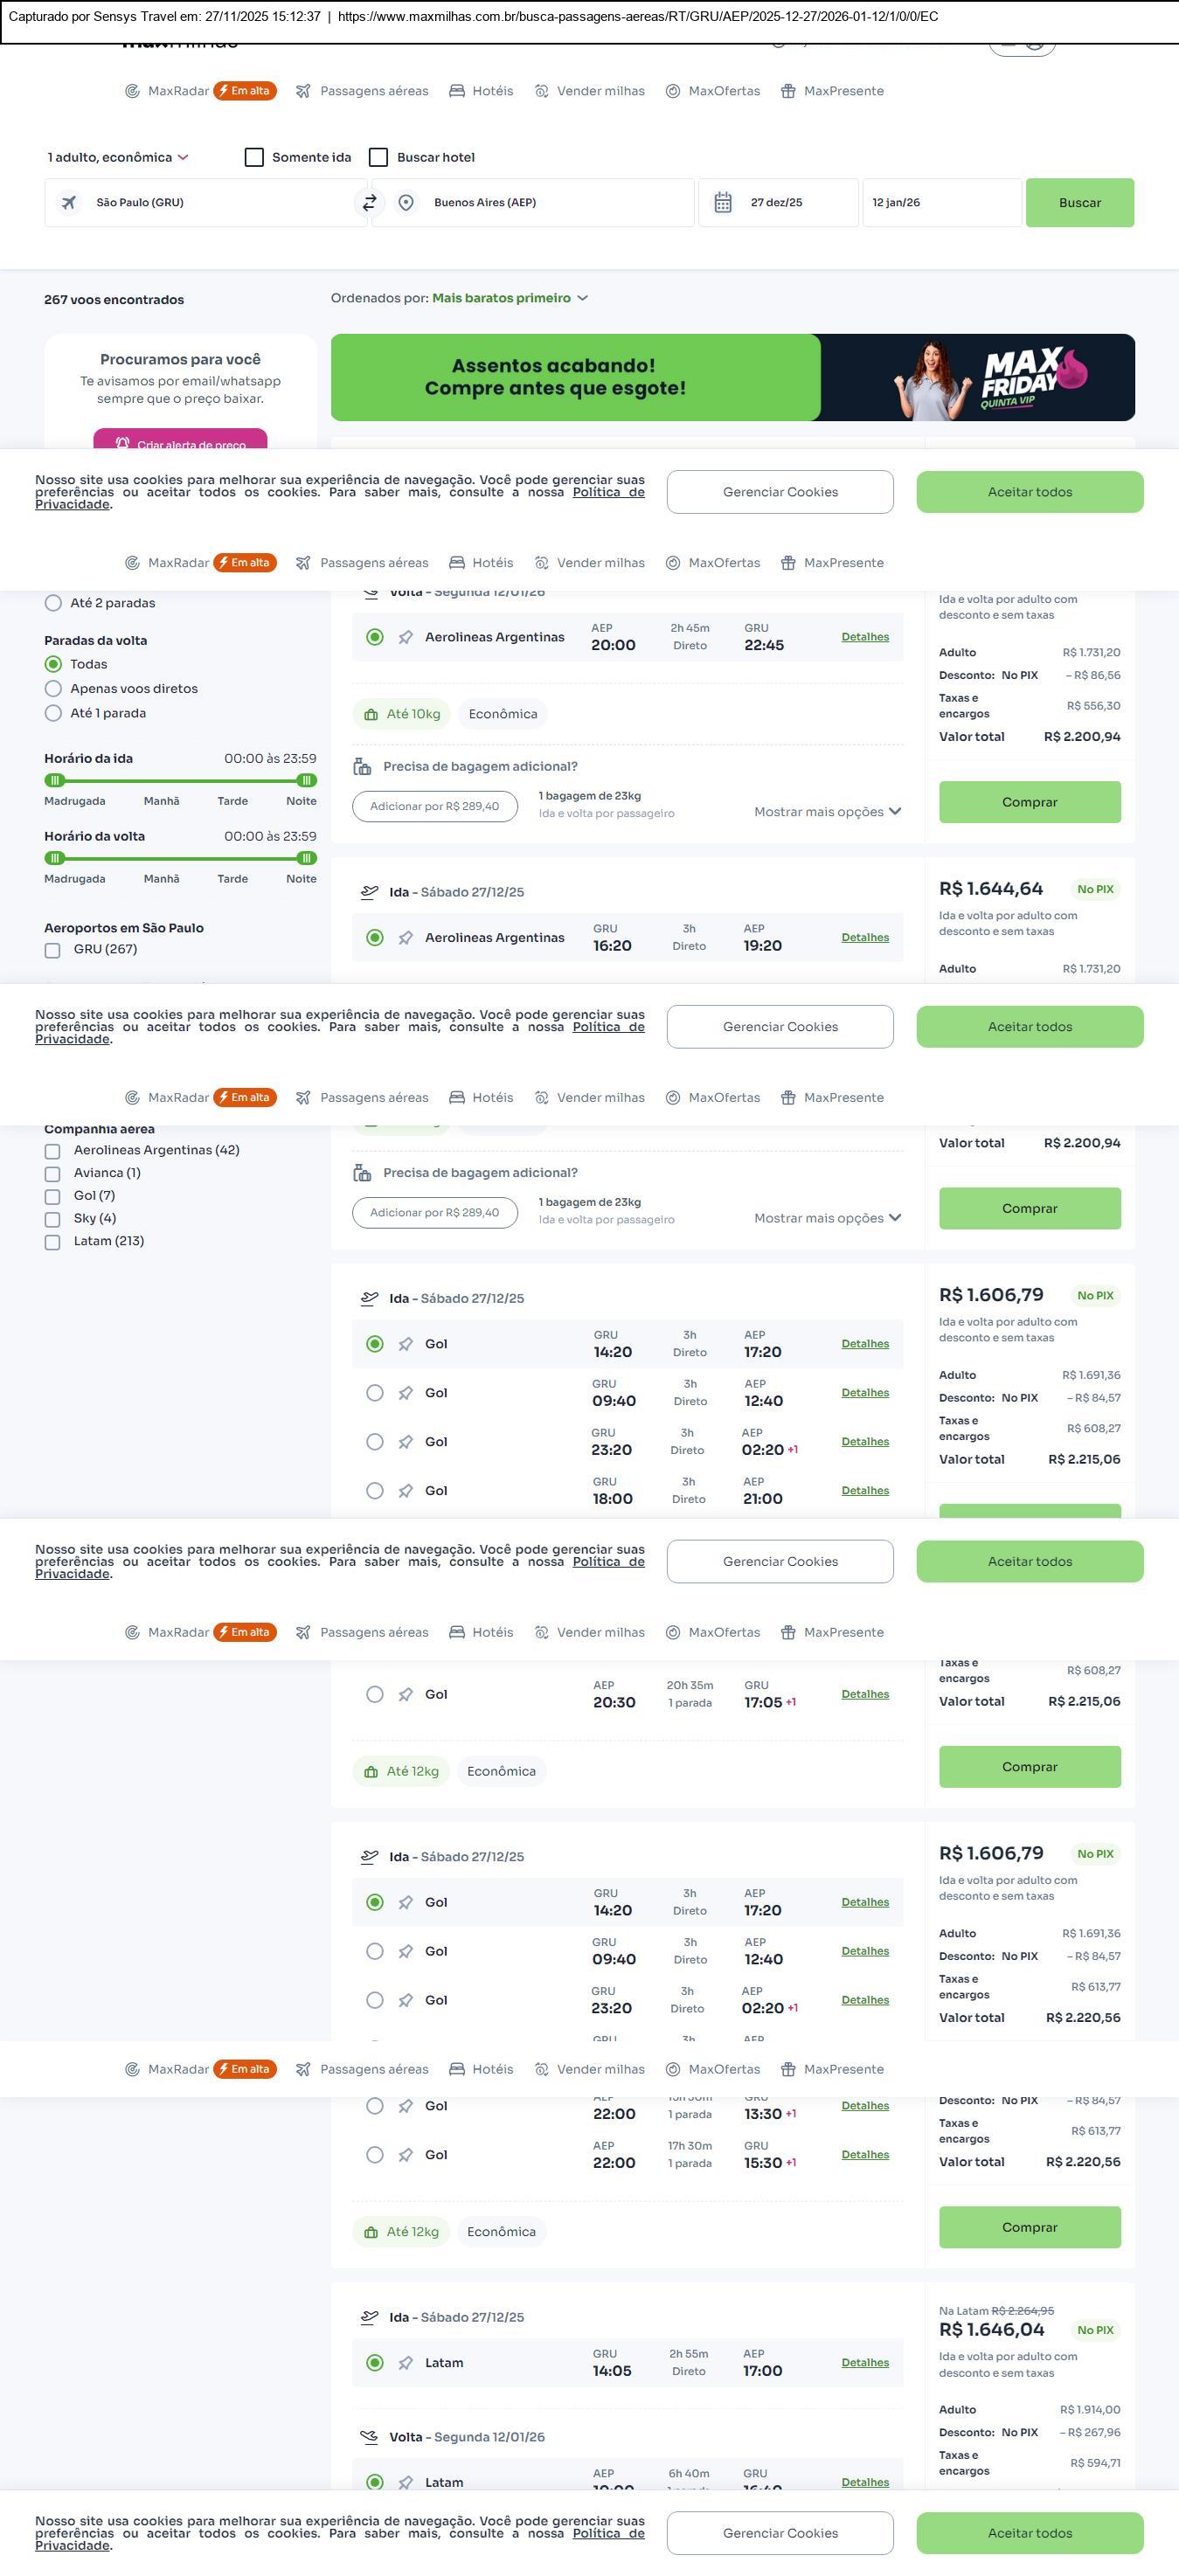Open Vender milhas in the menu above search form
Viewport: 1179px width, 2576px height.
[x=589, y=91]
